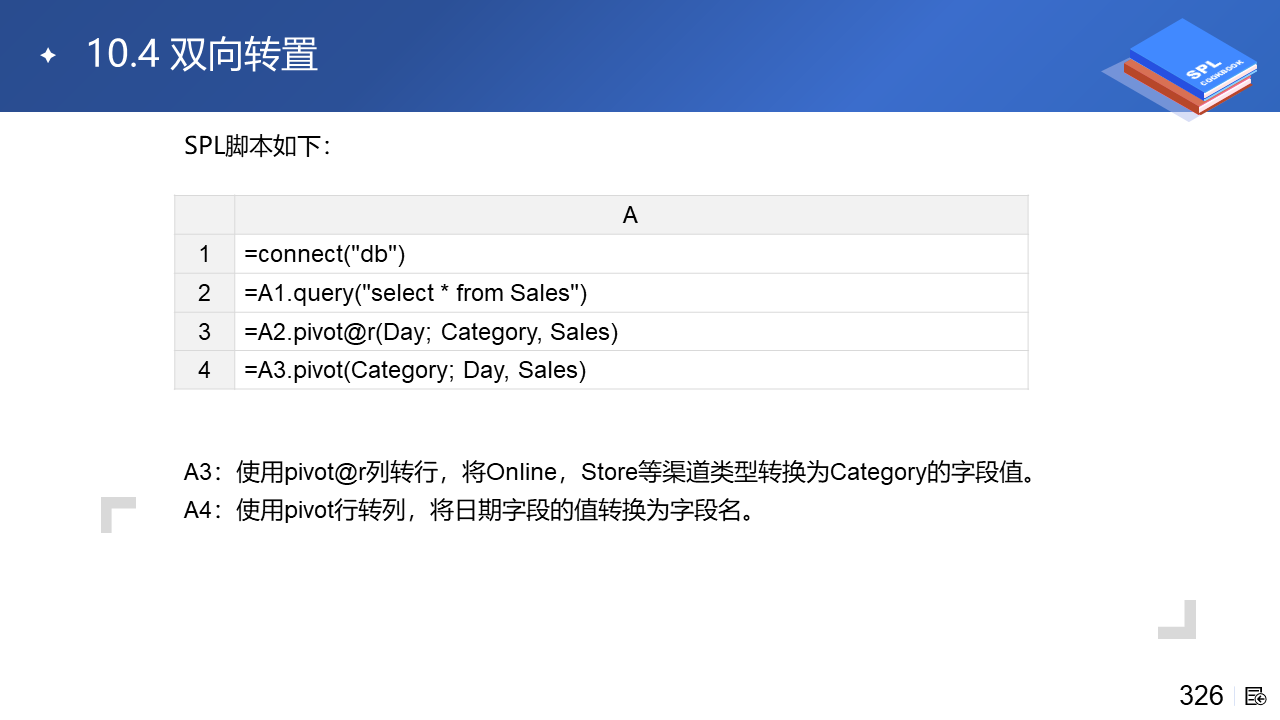Select row header 2 in the script table
Screen dimensions: 1280x720
[204, 293]
